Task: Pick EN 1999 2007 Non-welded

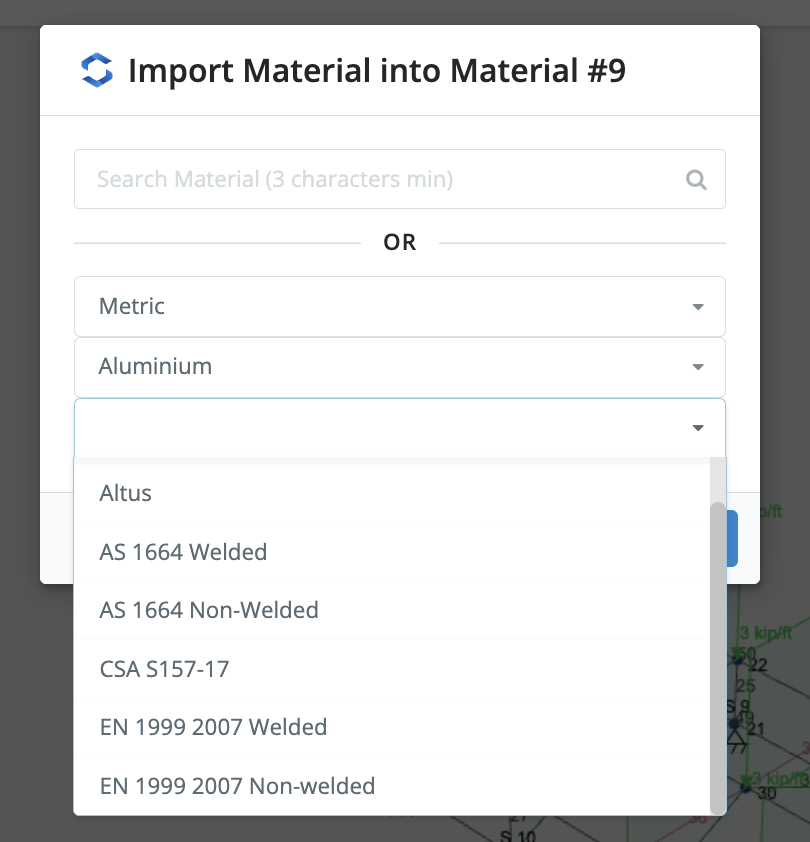Action: tap(392, 786)
